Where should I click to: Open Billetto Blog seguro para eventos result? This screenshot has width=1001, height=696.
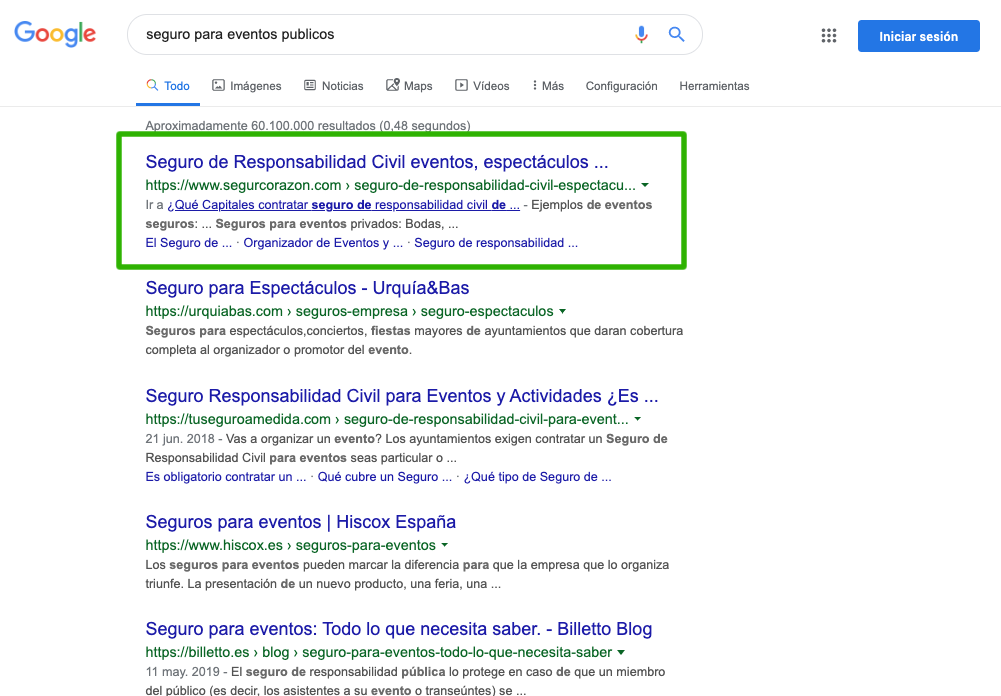399,629
